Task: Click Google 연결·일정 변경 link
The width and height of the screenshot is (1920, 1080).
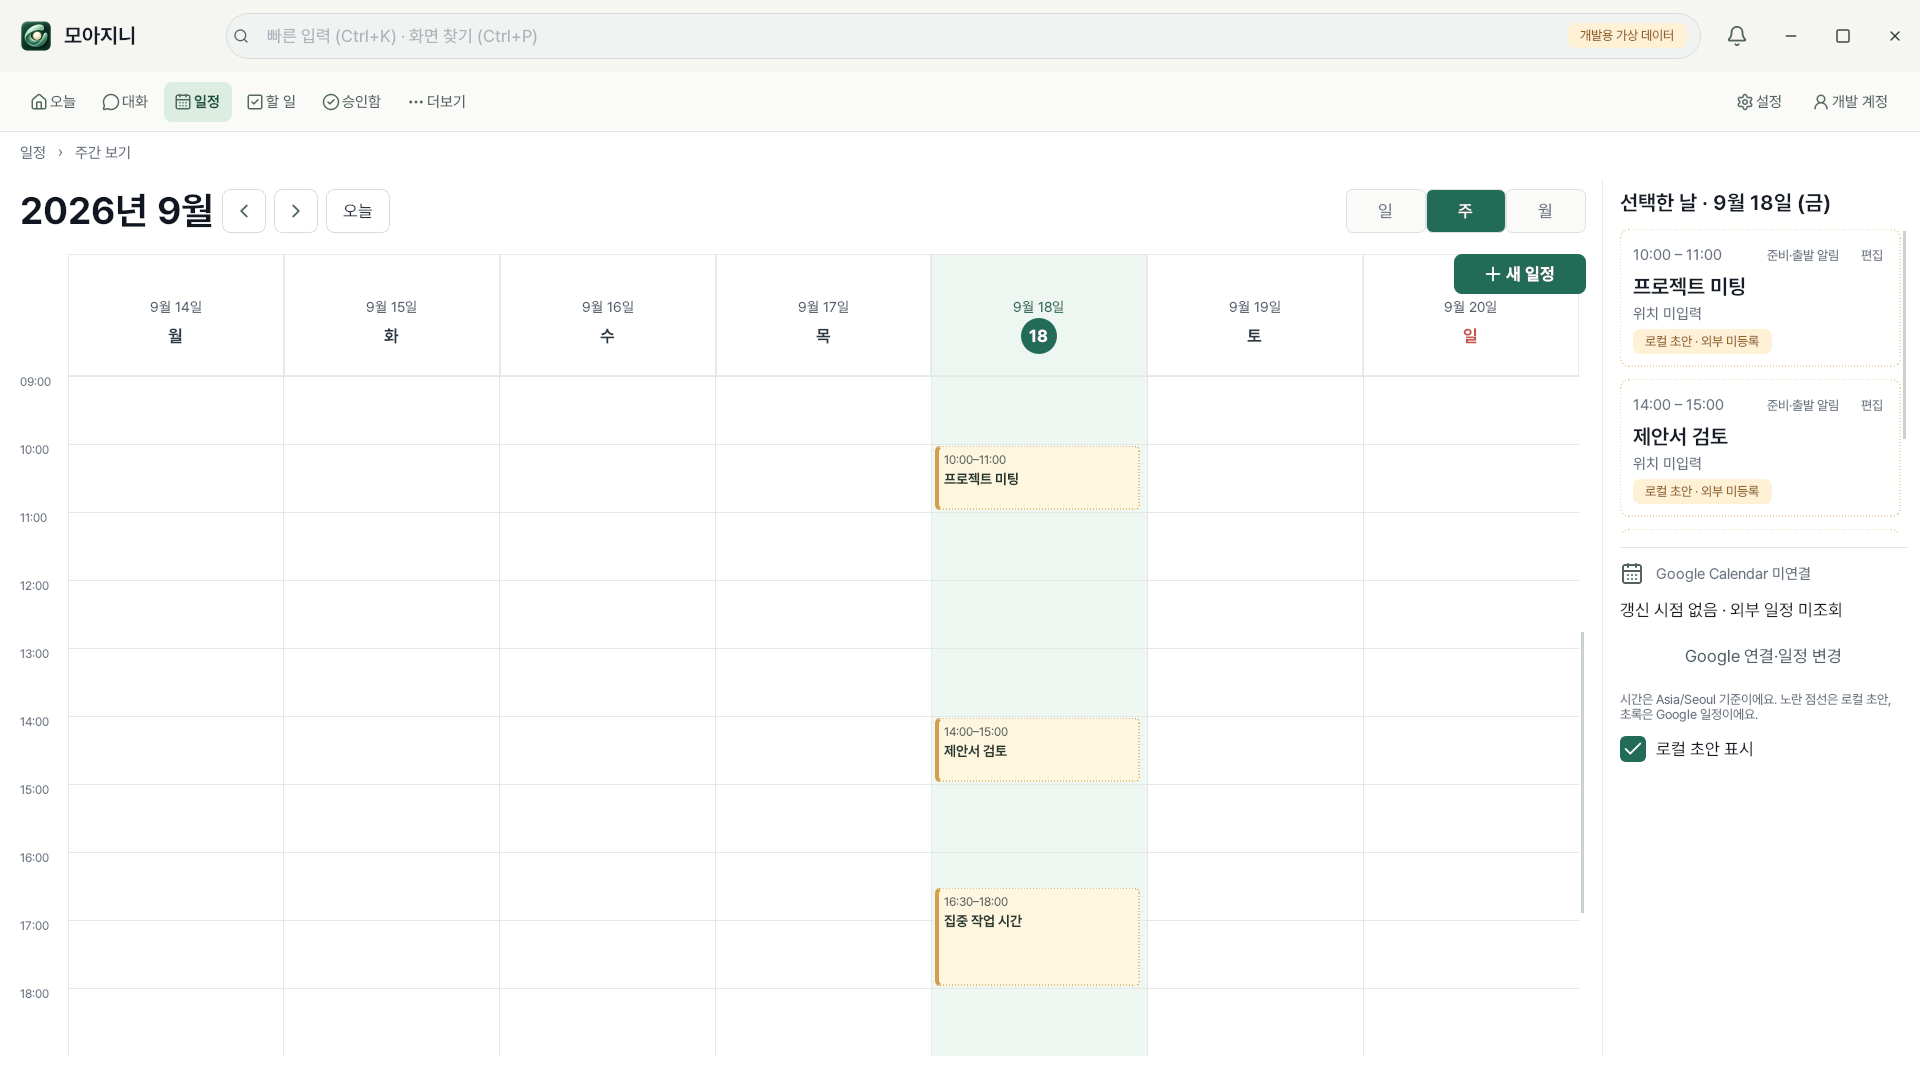Action: point(1763,656)
